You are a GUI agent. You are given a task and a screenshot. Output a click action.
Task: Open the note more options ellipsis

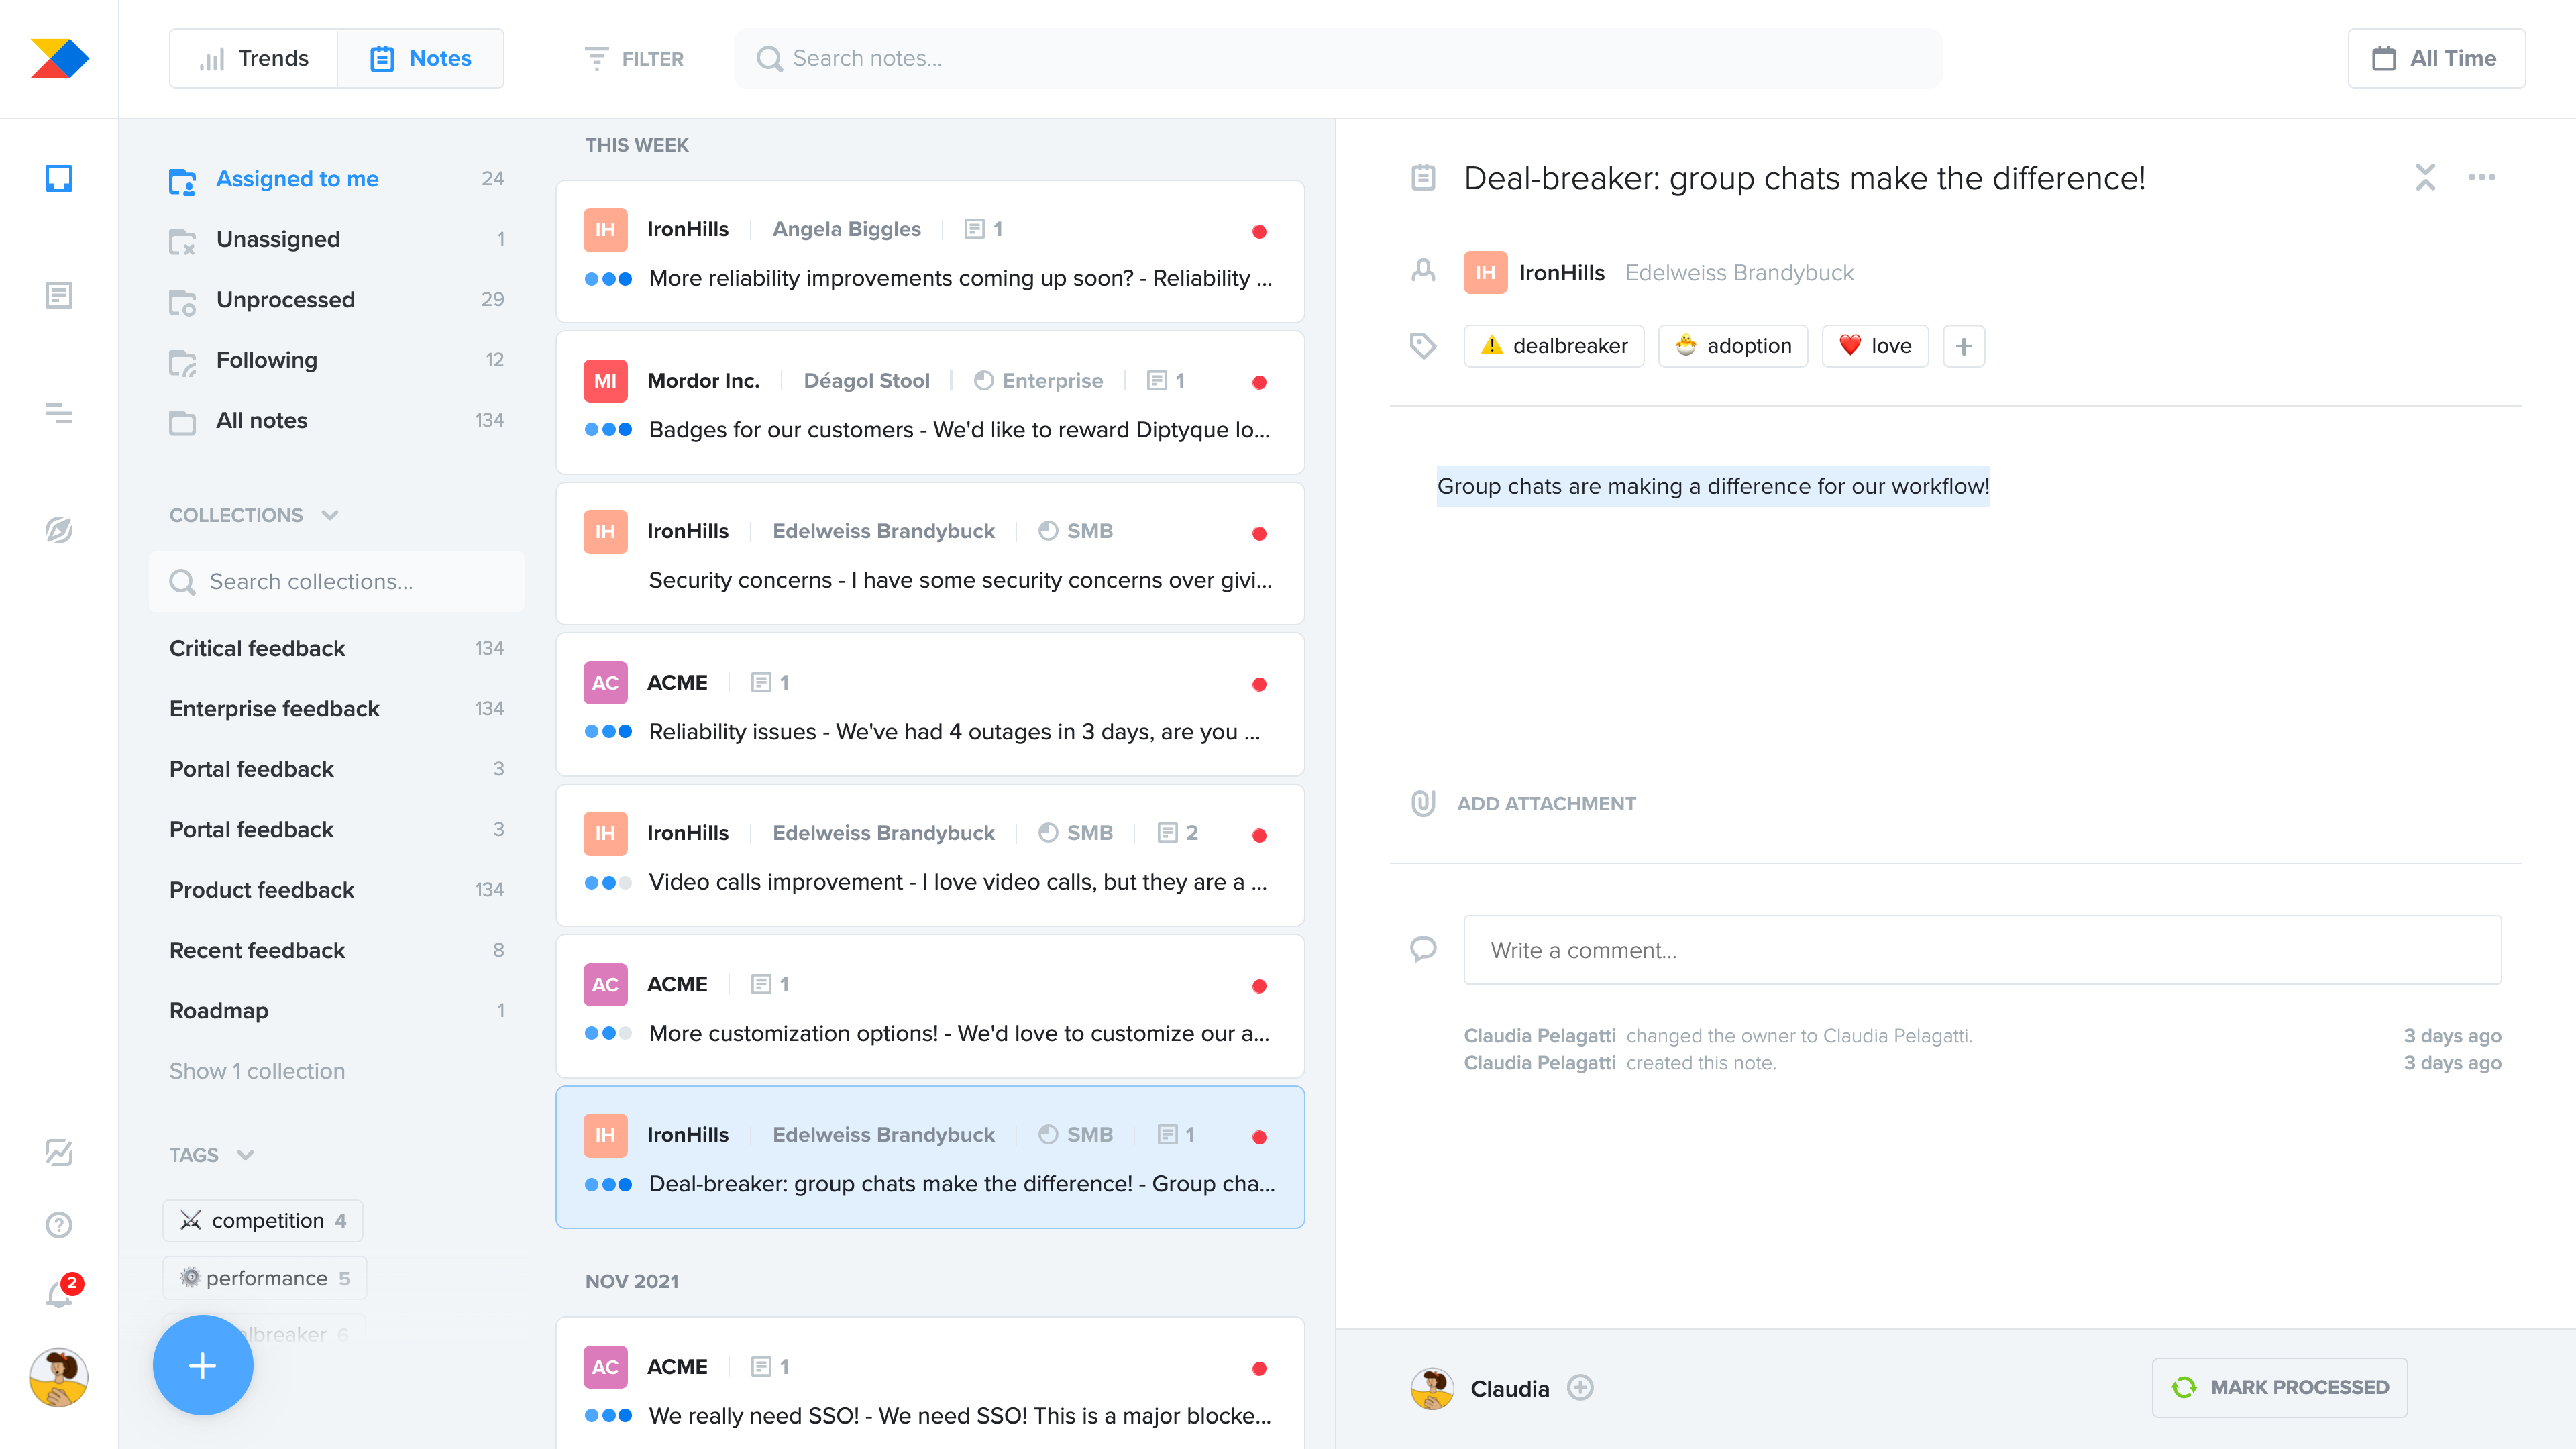[x=2481, y=177]
